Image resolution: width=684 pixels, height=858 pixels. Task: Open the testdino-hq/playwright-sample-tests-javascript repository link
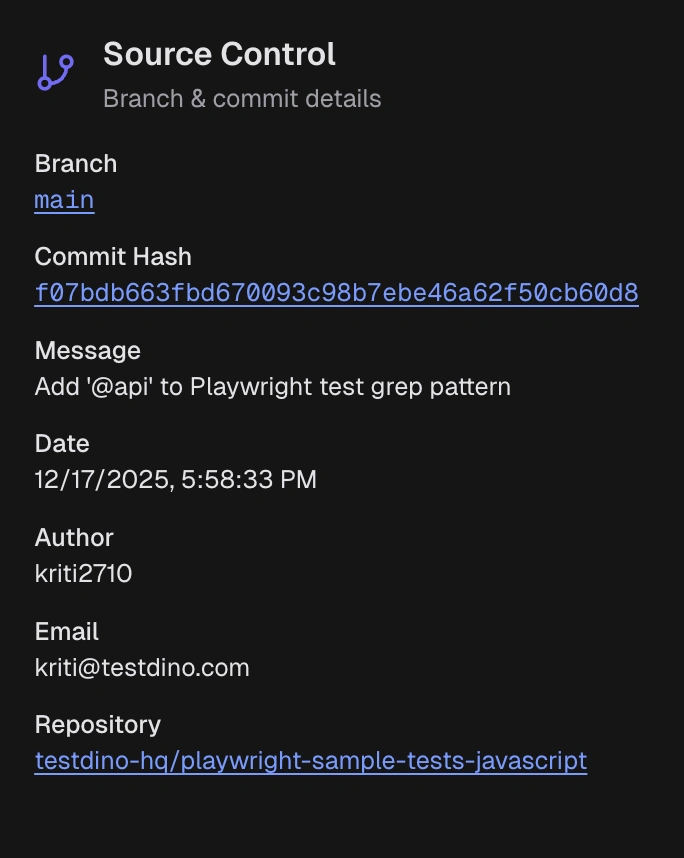coord(310,761)
